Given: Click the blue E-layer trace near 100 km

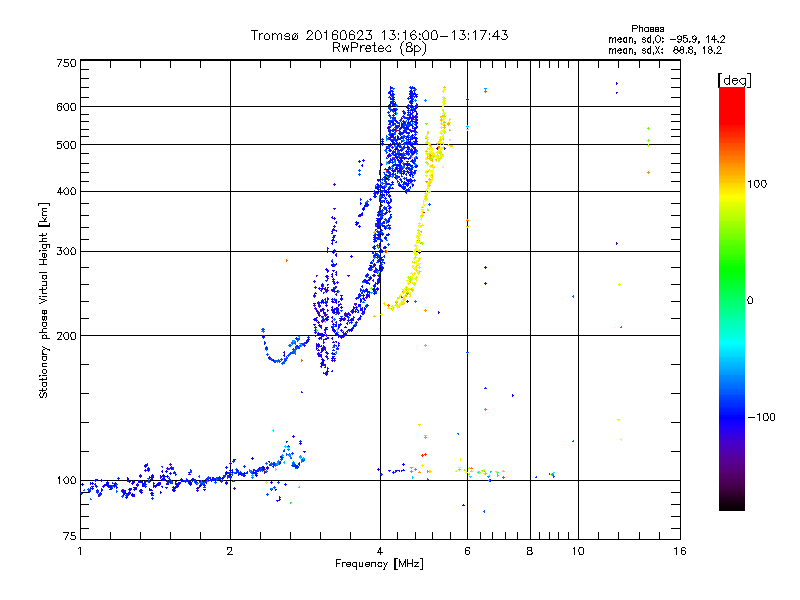Looking at the screenshot, I should click(x=194, y=480).
